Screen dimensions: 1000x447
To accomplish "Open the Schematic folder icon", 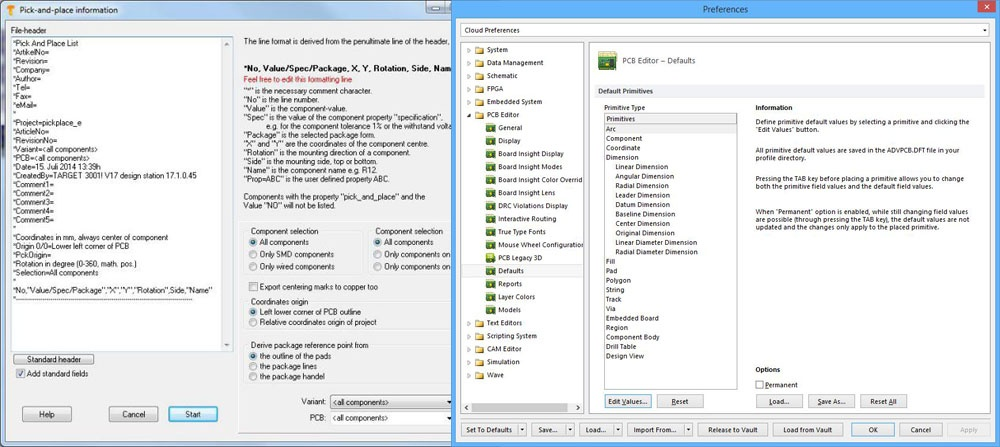I will (479, 76).
